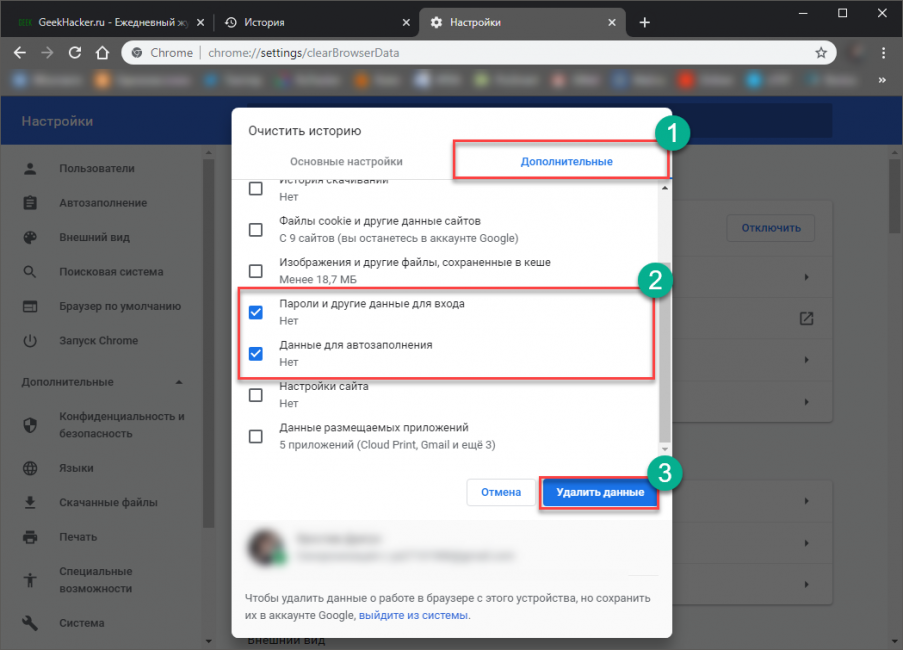Switch to Основные настройки tab
The height and width of the screenshot is (650, 903).
point(346,162)
